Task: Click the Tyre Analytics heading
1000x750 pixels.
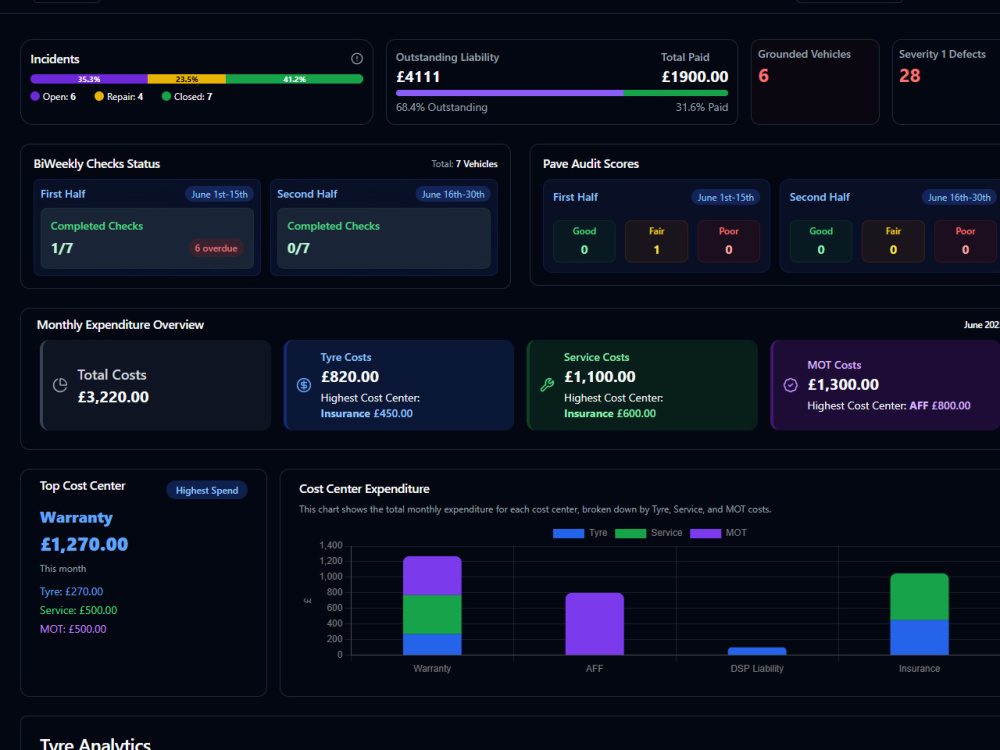Action: click(x=96, y=744)
